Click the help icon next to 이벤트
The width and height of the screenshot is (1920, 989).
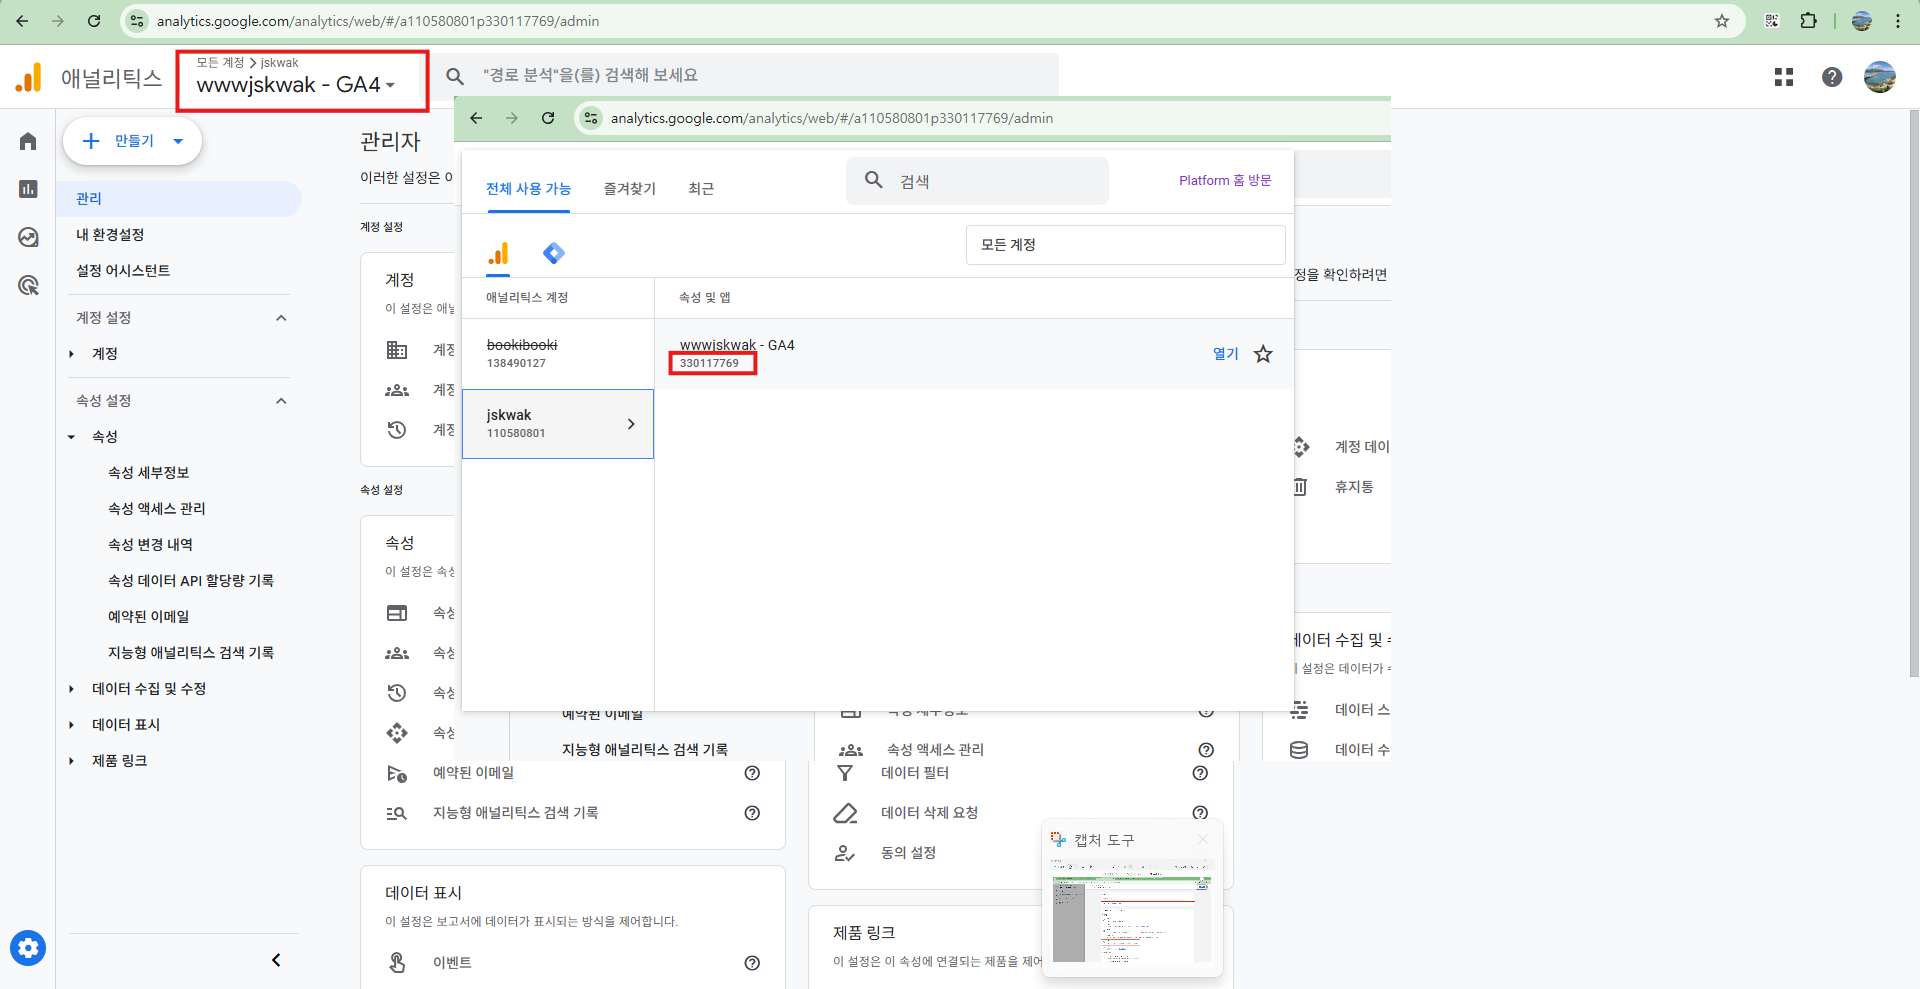click(752, 963)
